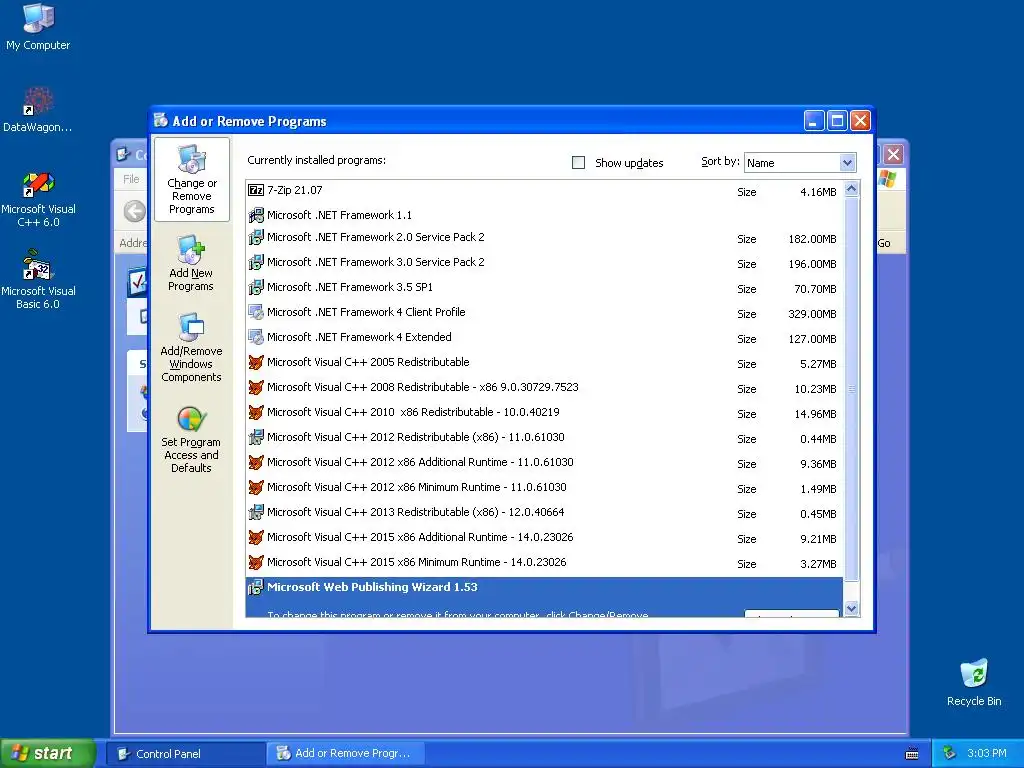Screen dimensions: 1024x768
Task: Open the Start menu
Action: 47,754
